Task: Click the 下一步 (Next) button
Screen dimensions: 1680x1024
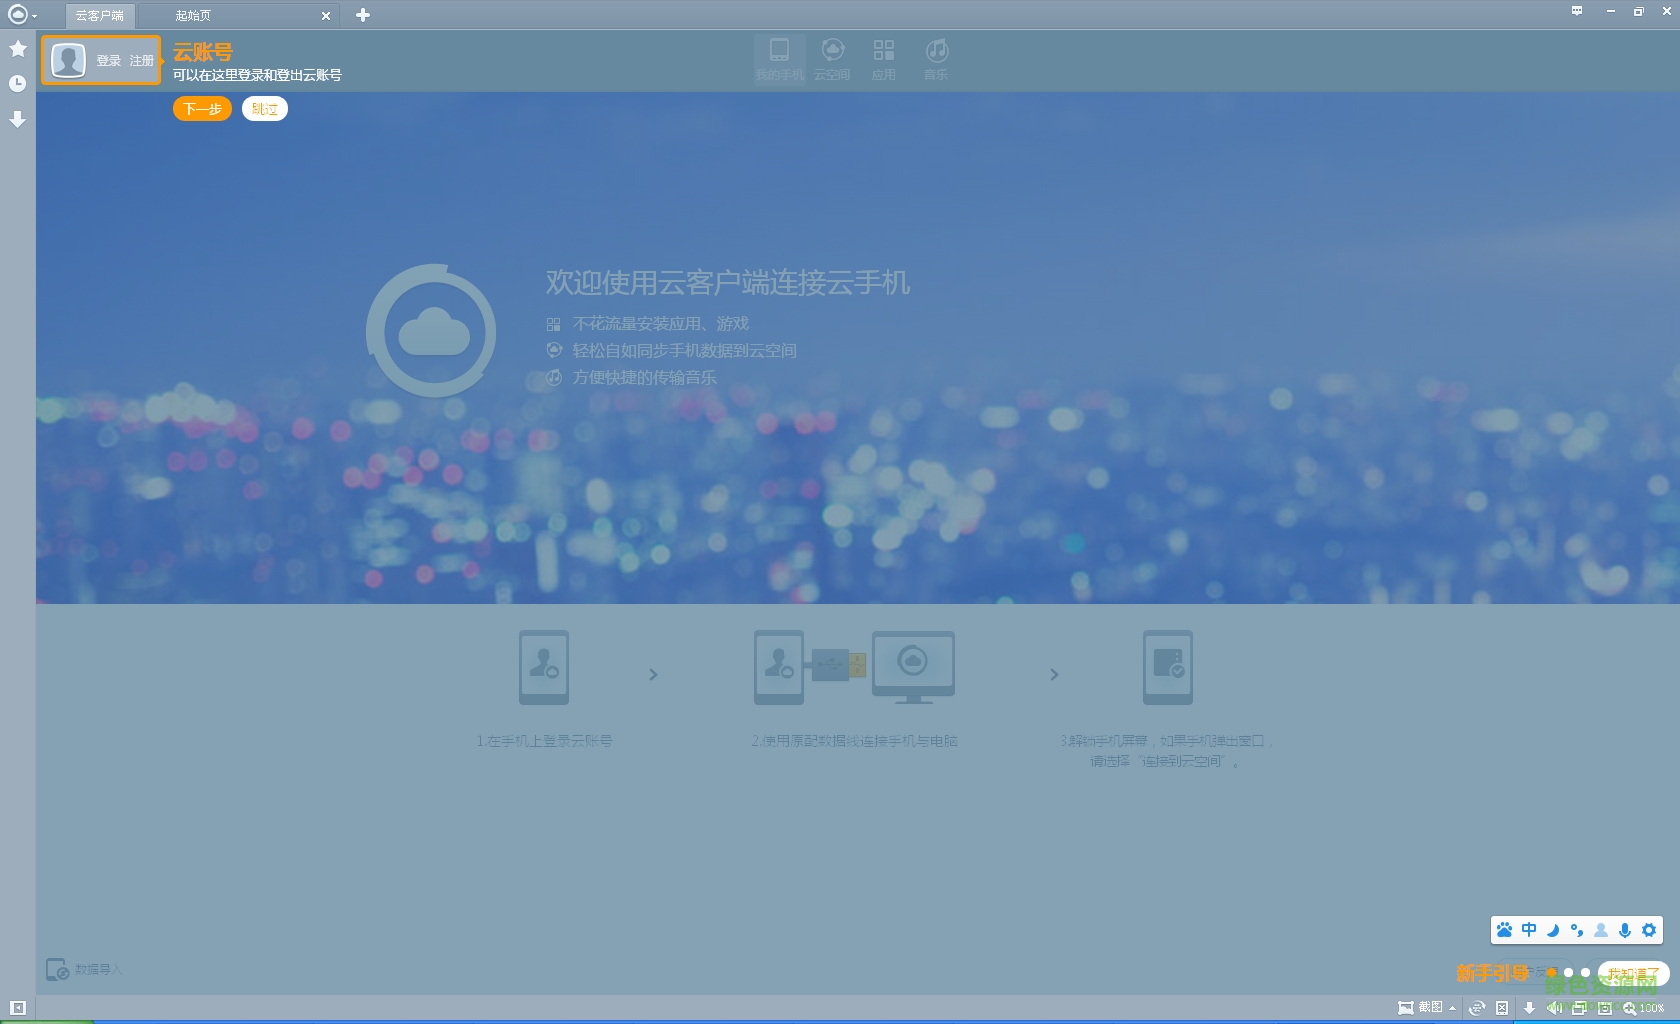Action: click(201, 108)
